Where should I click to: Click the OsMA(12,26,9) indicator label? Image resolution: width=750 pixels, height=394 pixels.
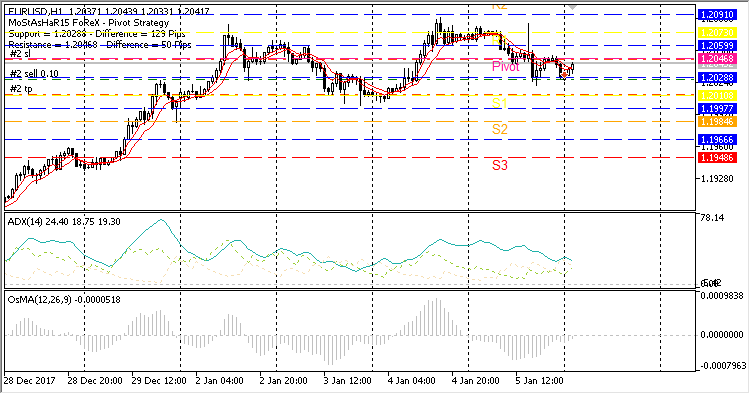pyautogui.click(x=64, y=300)
